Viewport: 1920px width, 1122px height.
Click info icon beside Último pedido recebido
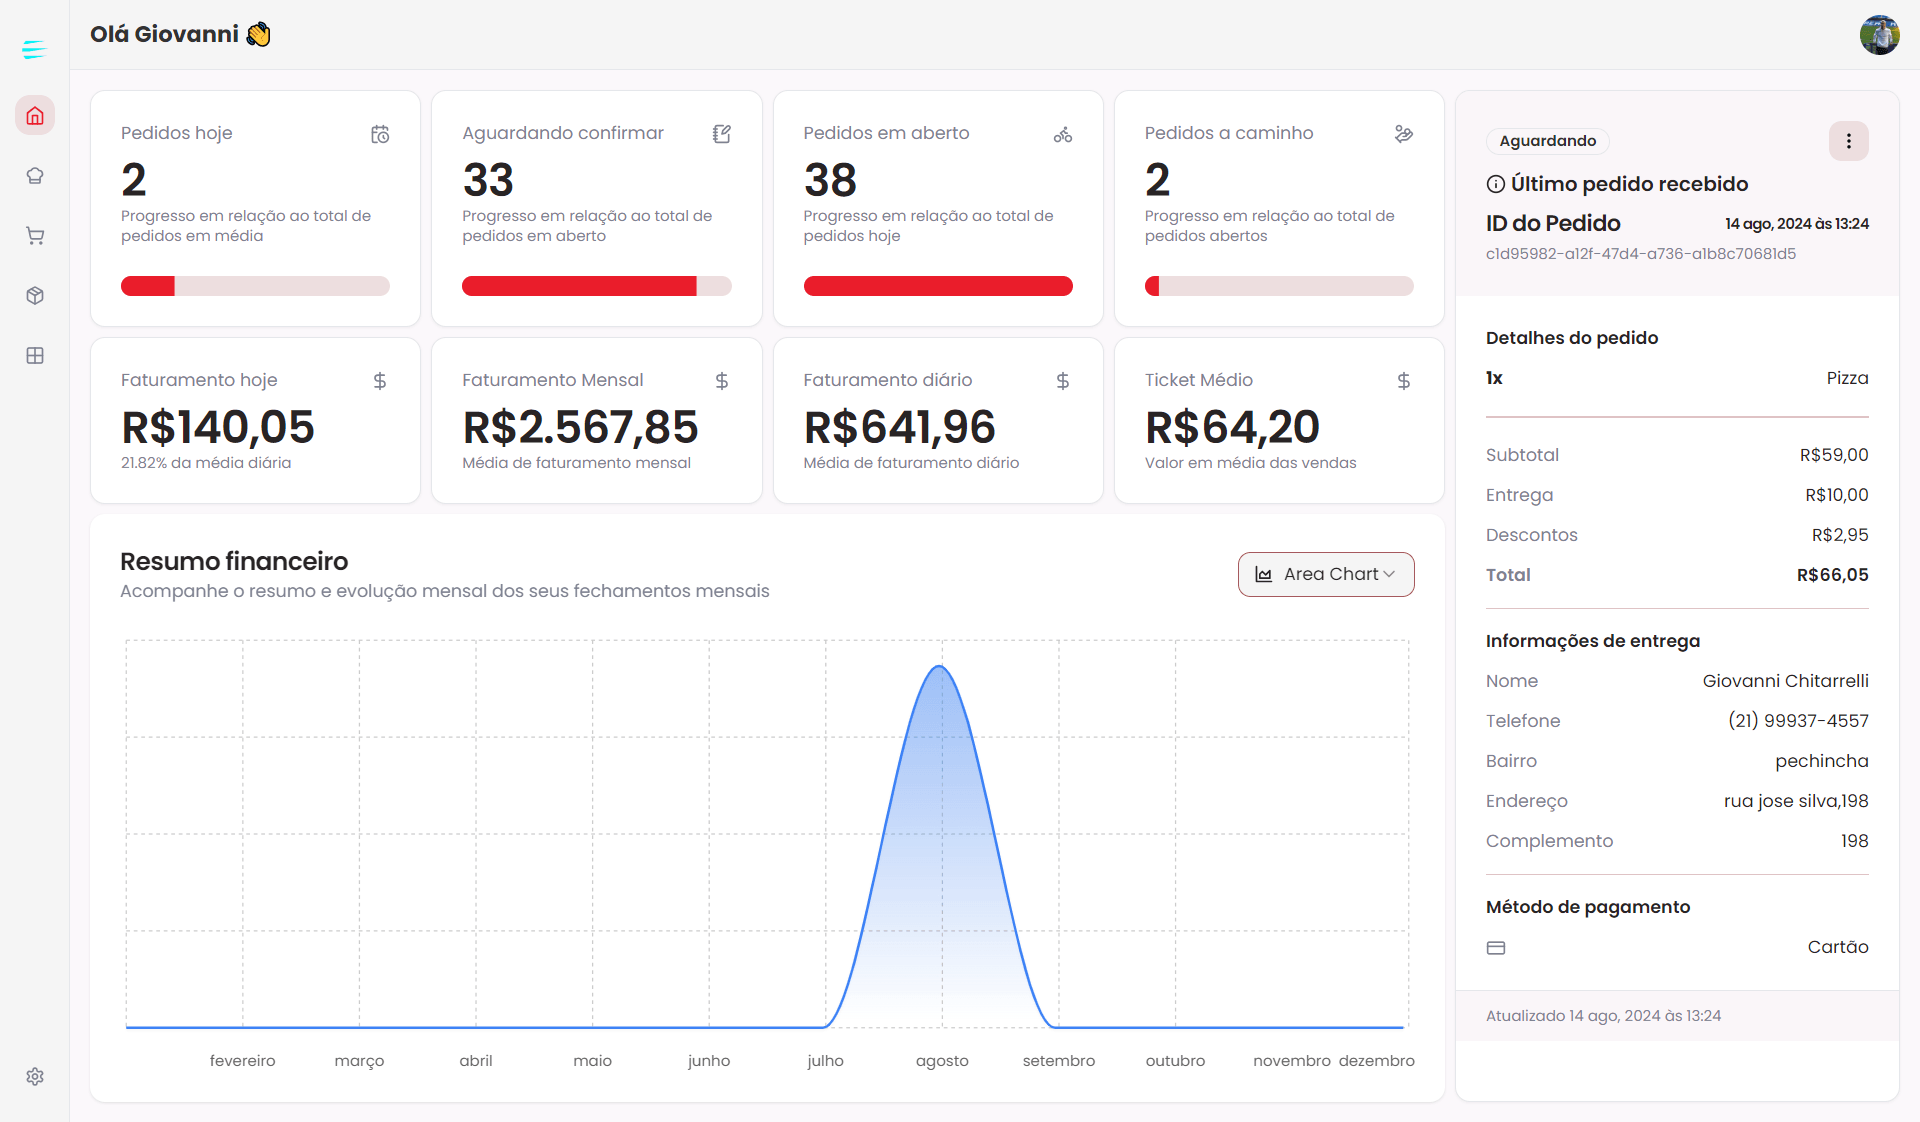(1496, 184)
